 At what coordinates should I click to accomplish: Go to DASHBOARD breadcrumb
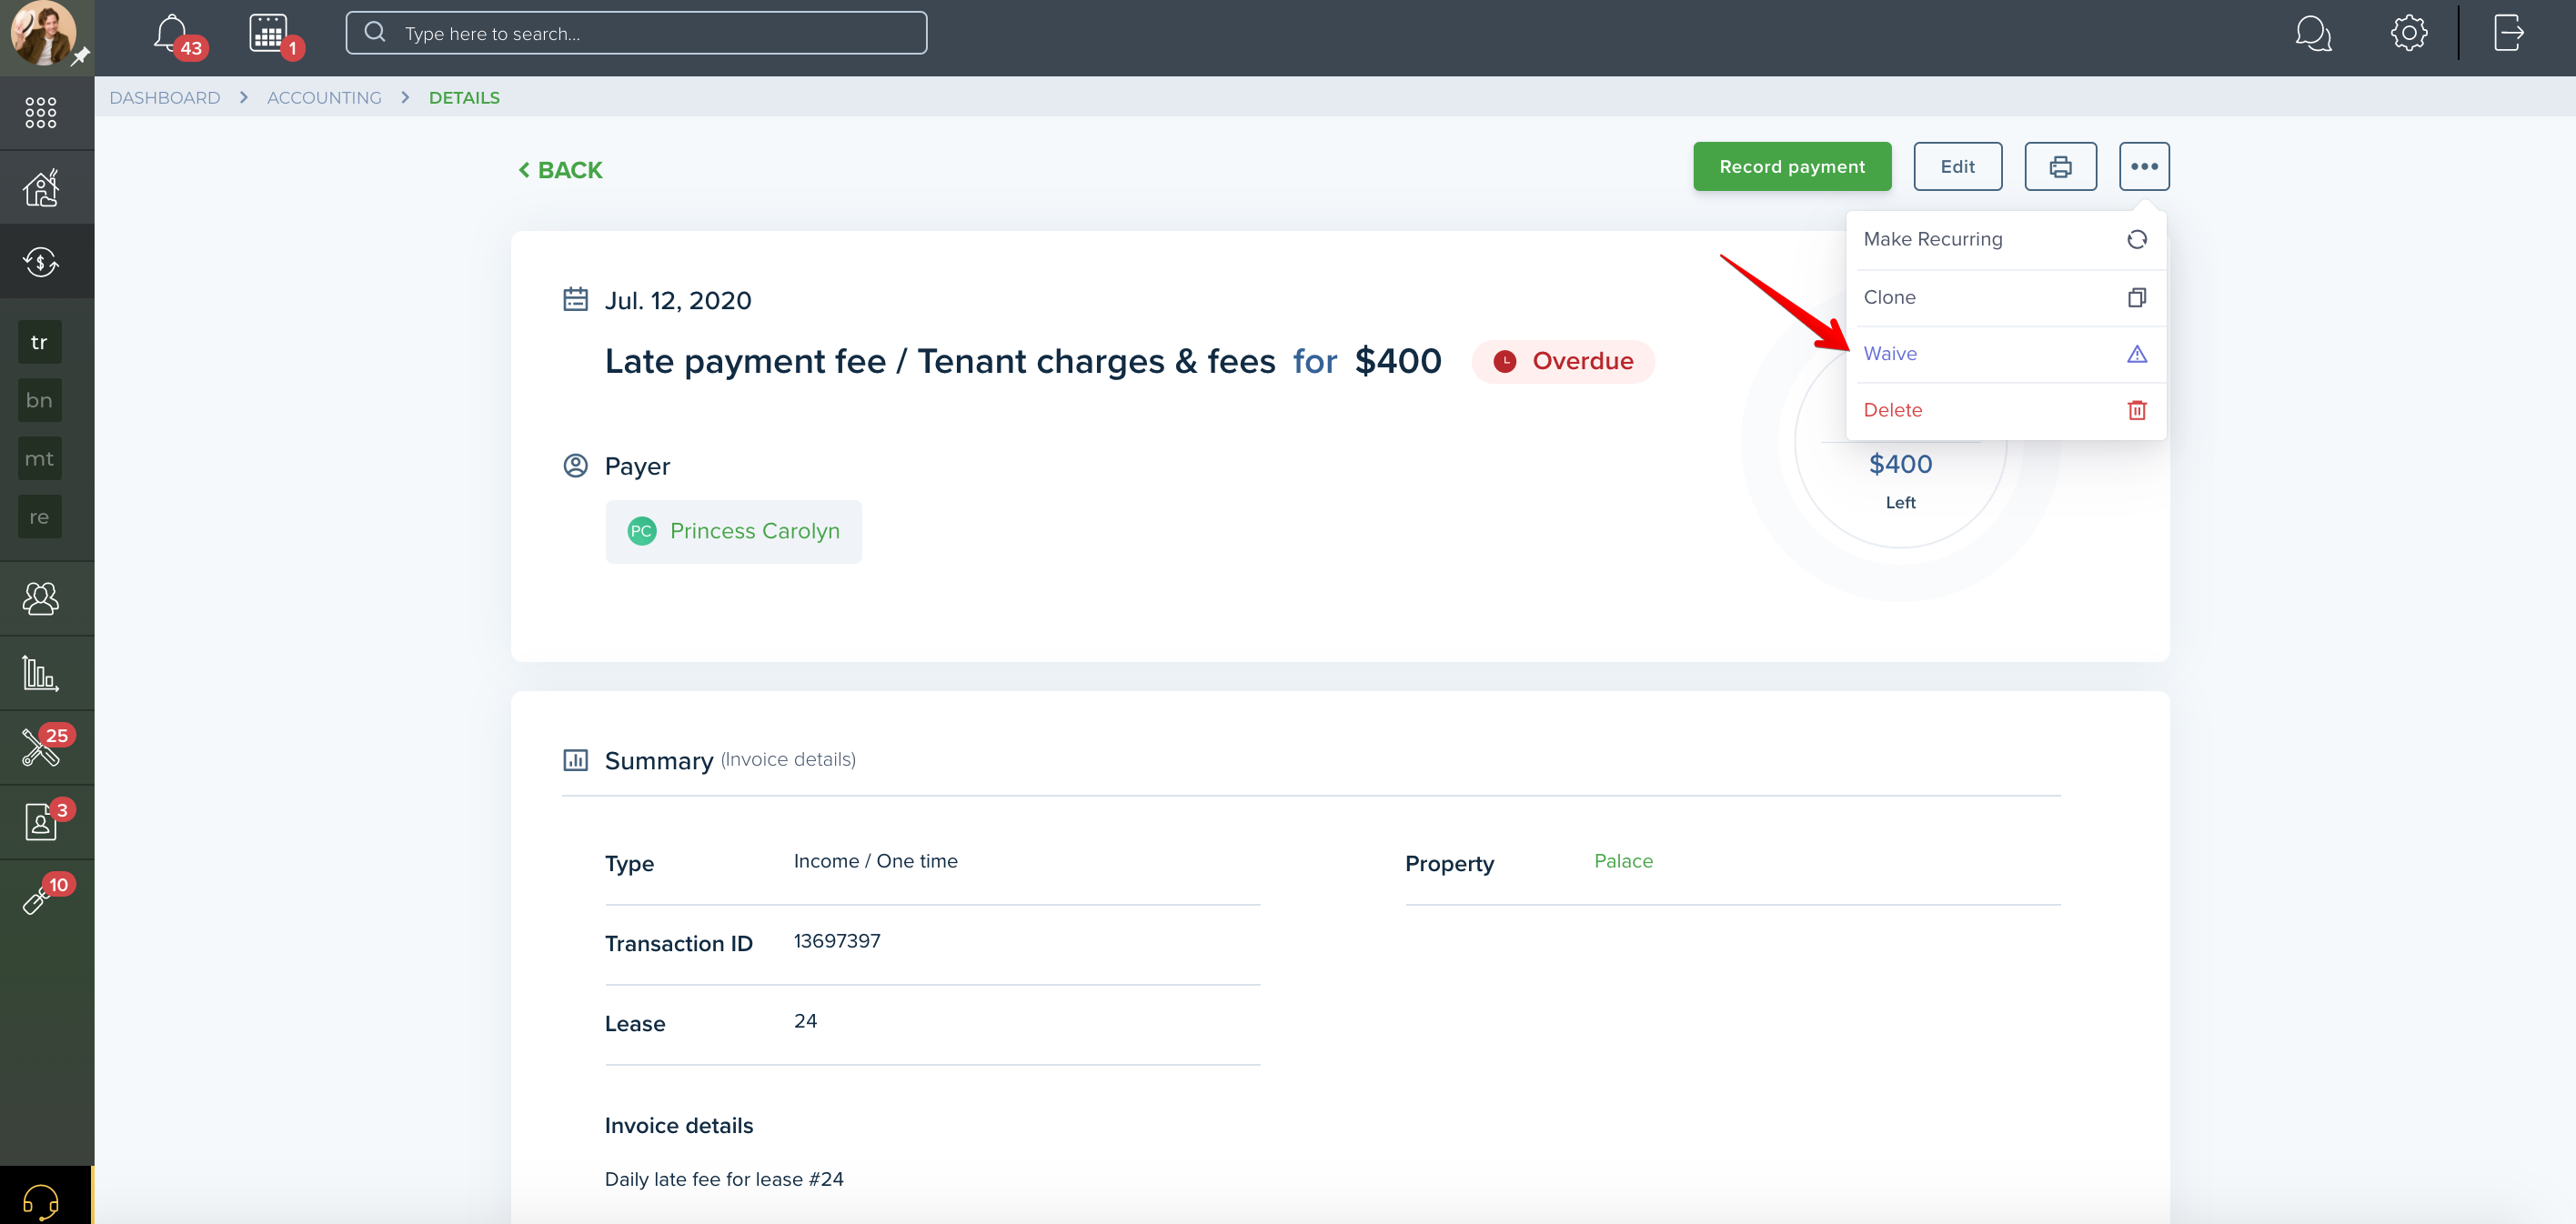coord(165,97)
